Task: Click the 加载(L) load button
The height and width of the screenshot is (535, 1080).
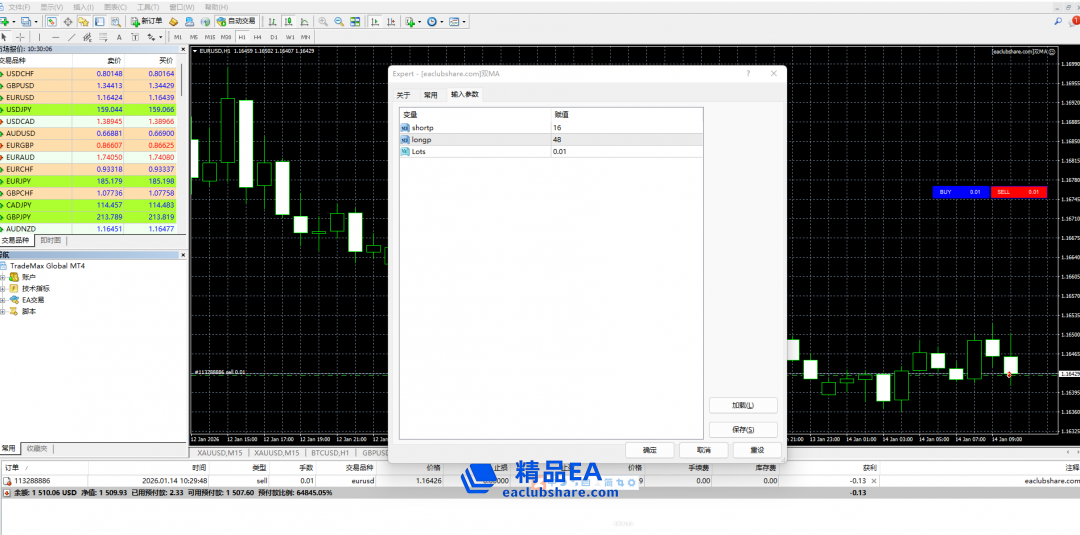Action: (742, 405)
